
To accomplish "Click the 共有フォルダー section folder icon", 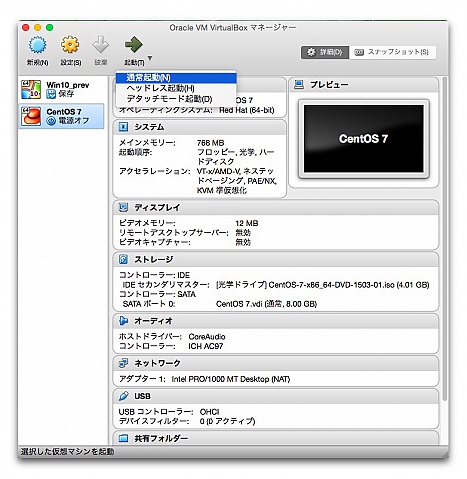I will 123,438.
